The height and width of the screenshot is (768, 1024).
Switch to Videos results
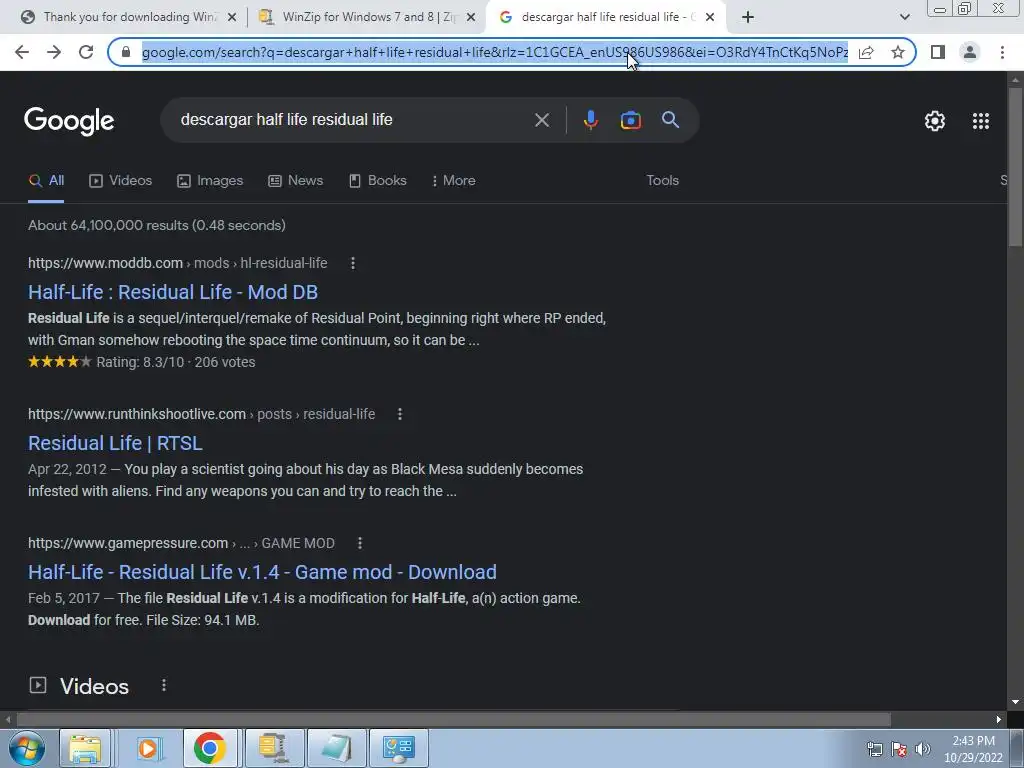(x=121, y=180)
